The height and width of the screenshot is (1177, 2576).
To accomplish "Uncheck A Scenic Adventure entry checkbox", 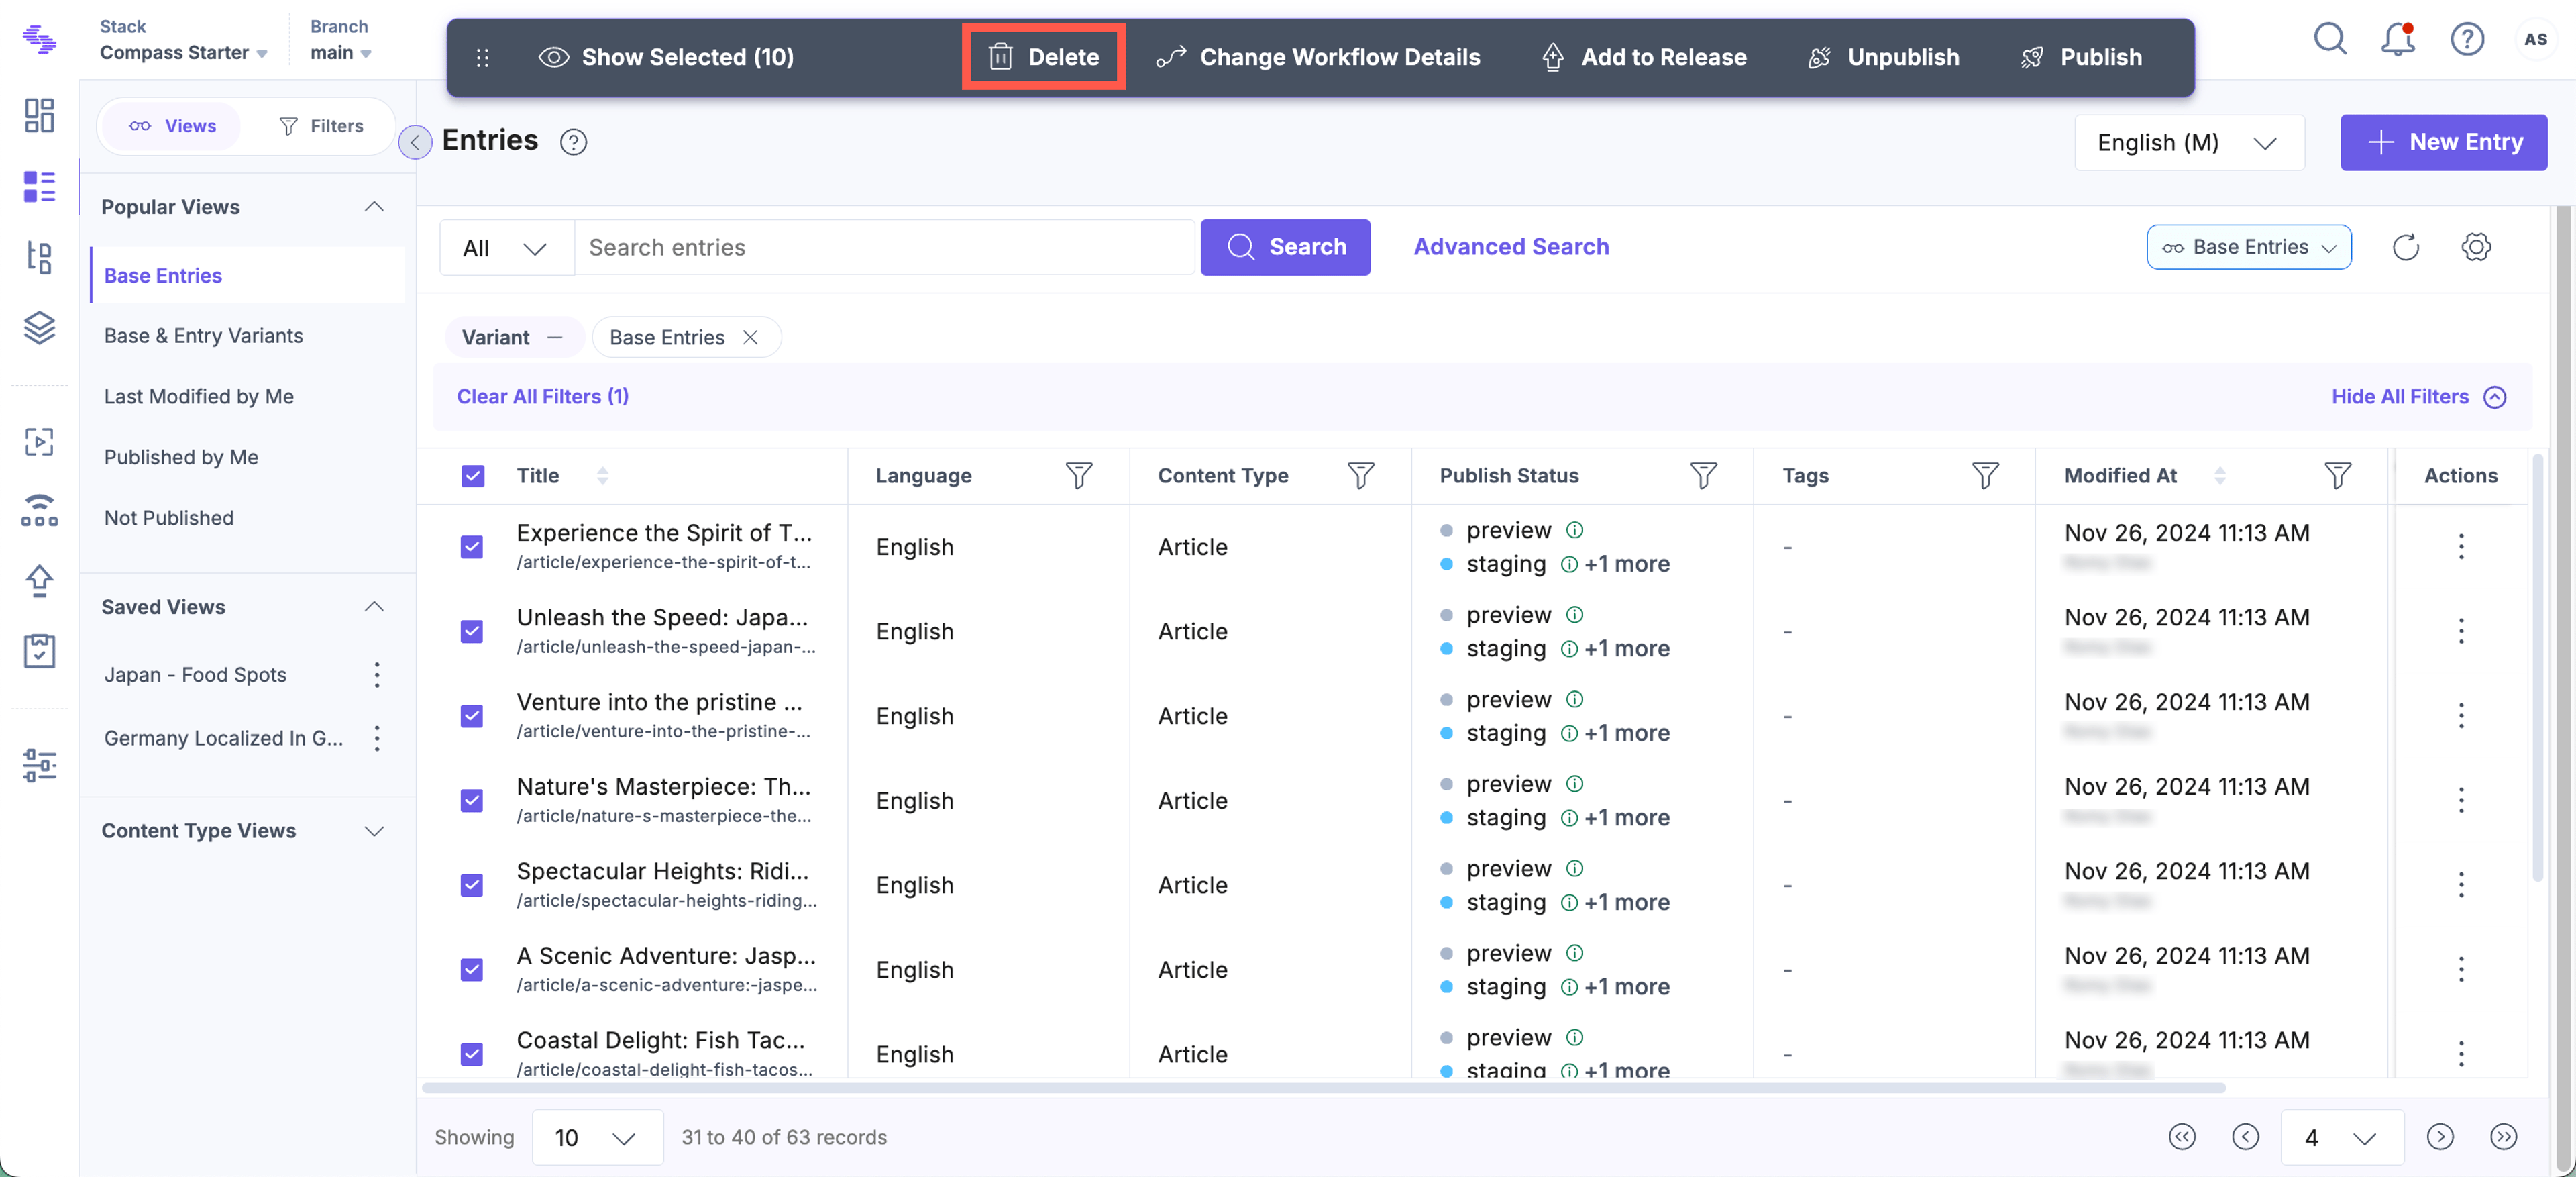I will (472, 969).
